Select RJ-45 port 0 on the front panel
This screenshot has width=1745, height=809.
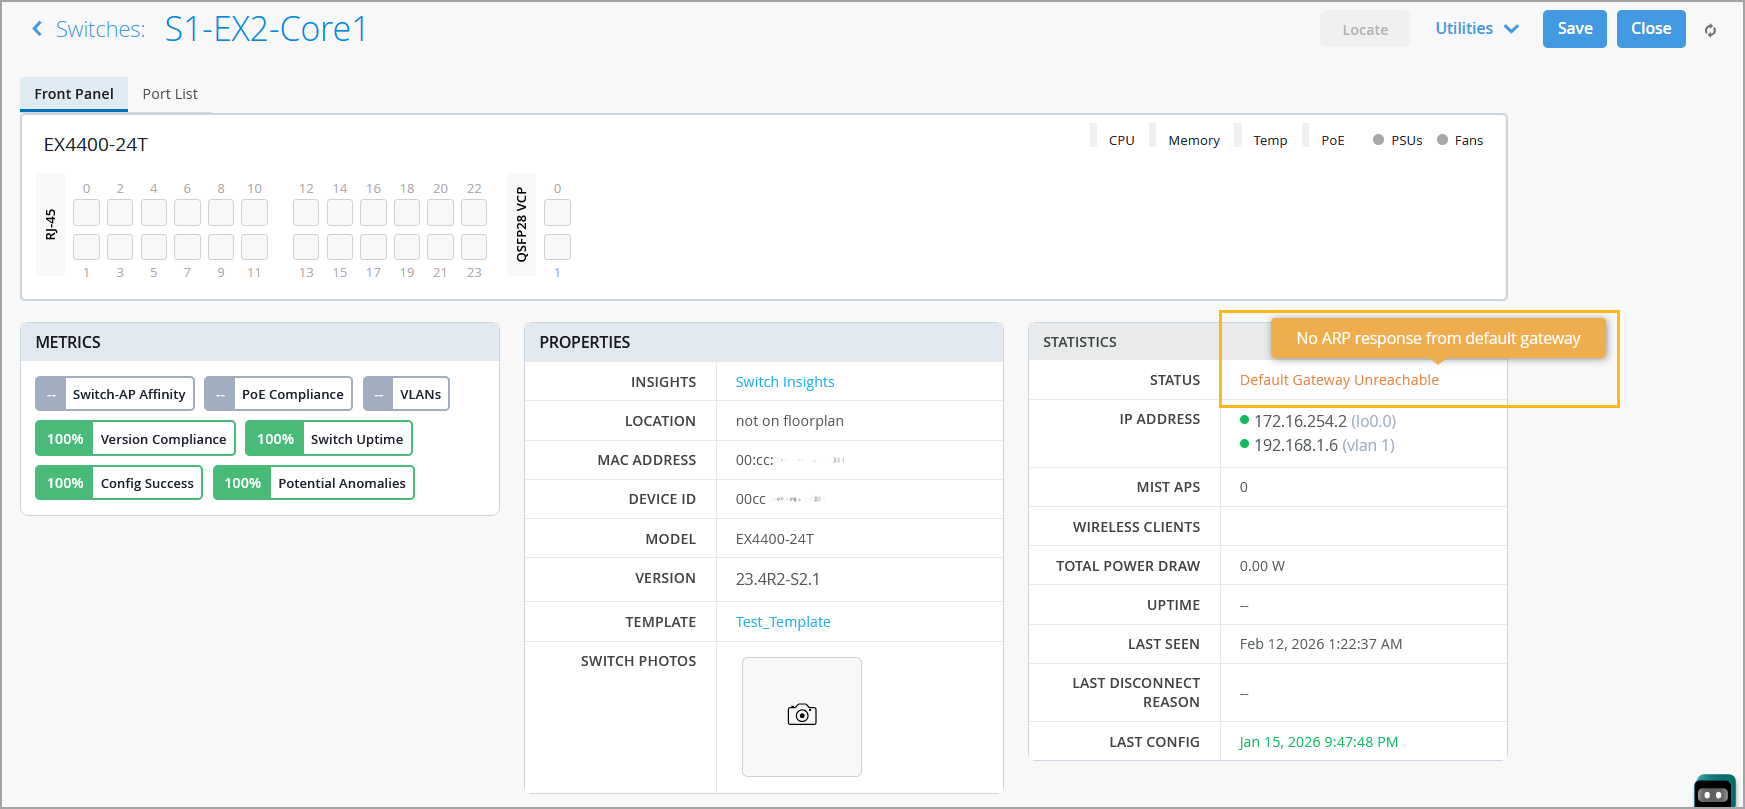87,212
